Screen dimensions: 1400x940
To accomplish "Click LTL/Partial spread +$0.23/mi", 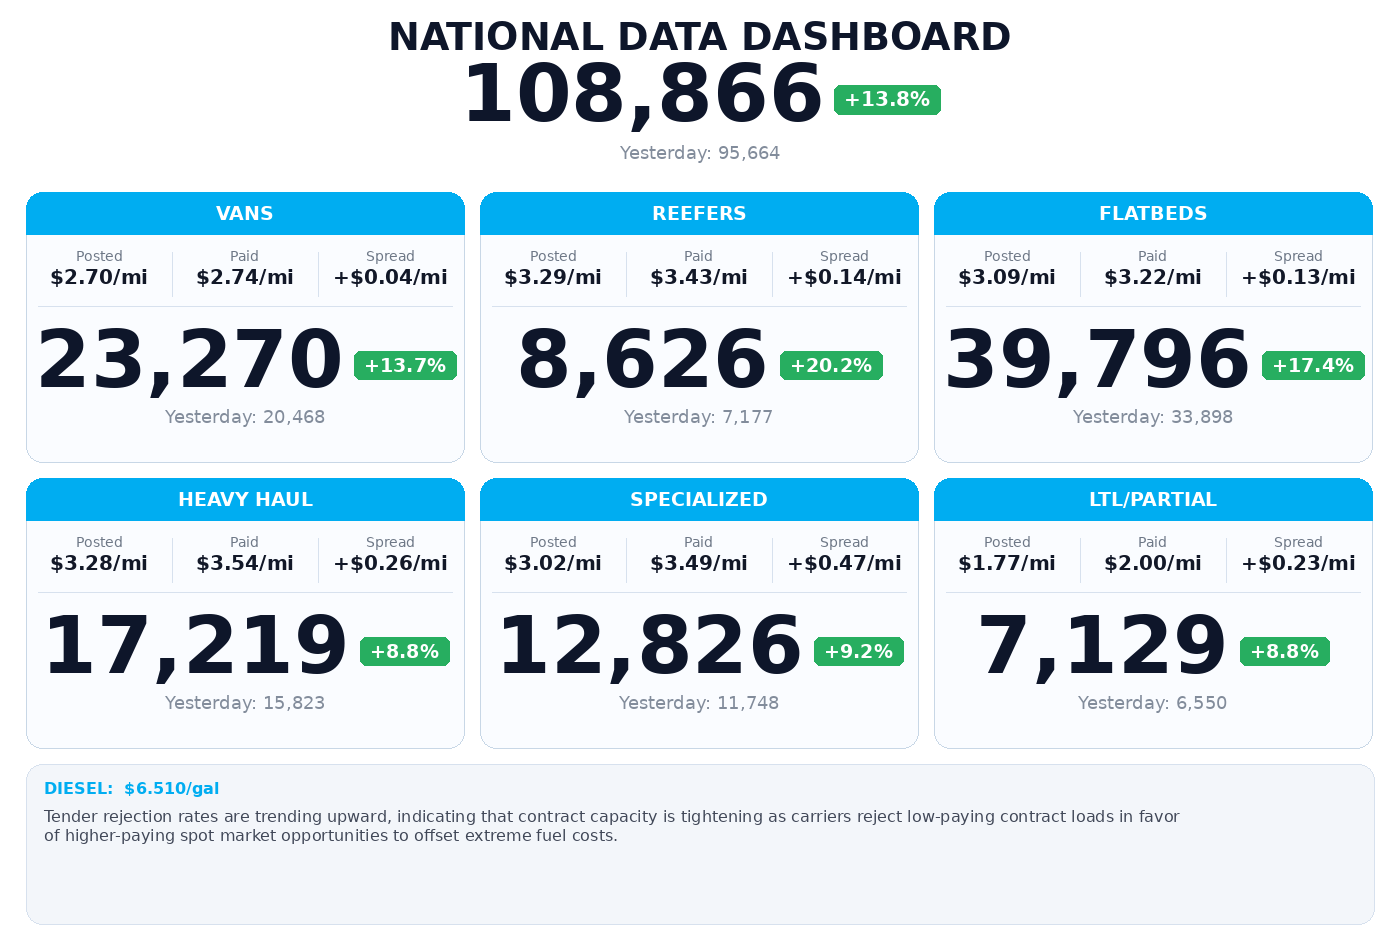I will (x=1298, y=564).
